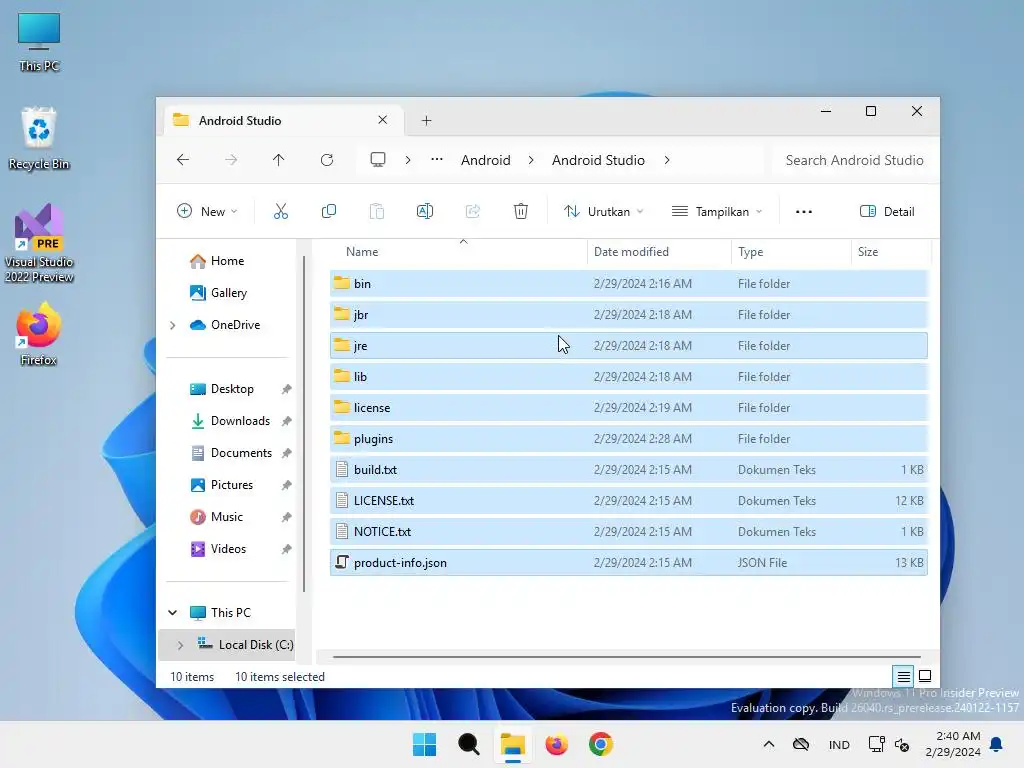Image resolution: width=1024 pixels, height=768 pixels.
Task: Open the Tampilkan view dropdown
Action: click(x=717, y=212)
